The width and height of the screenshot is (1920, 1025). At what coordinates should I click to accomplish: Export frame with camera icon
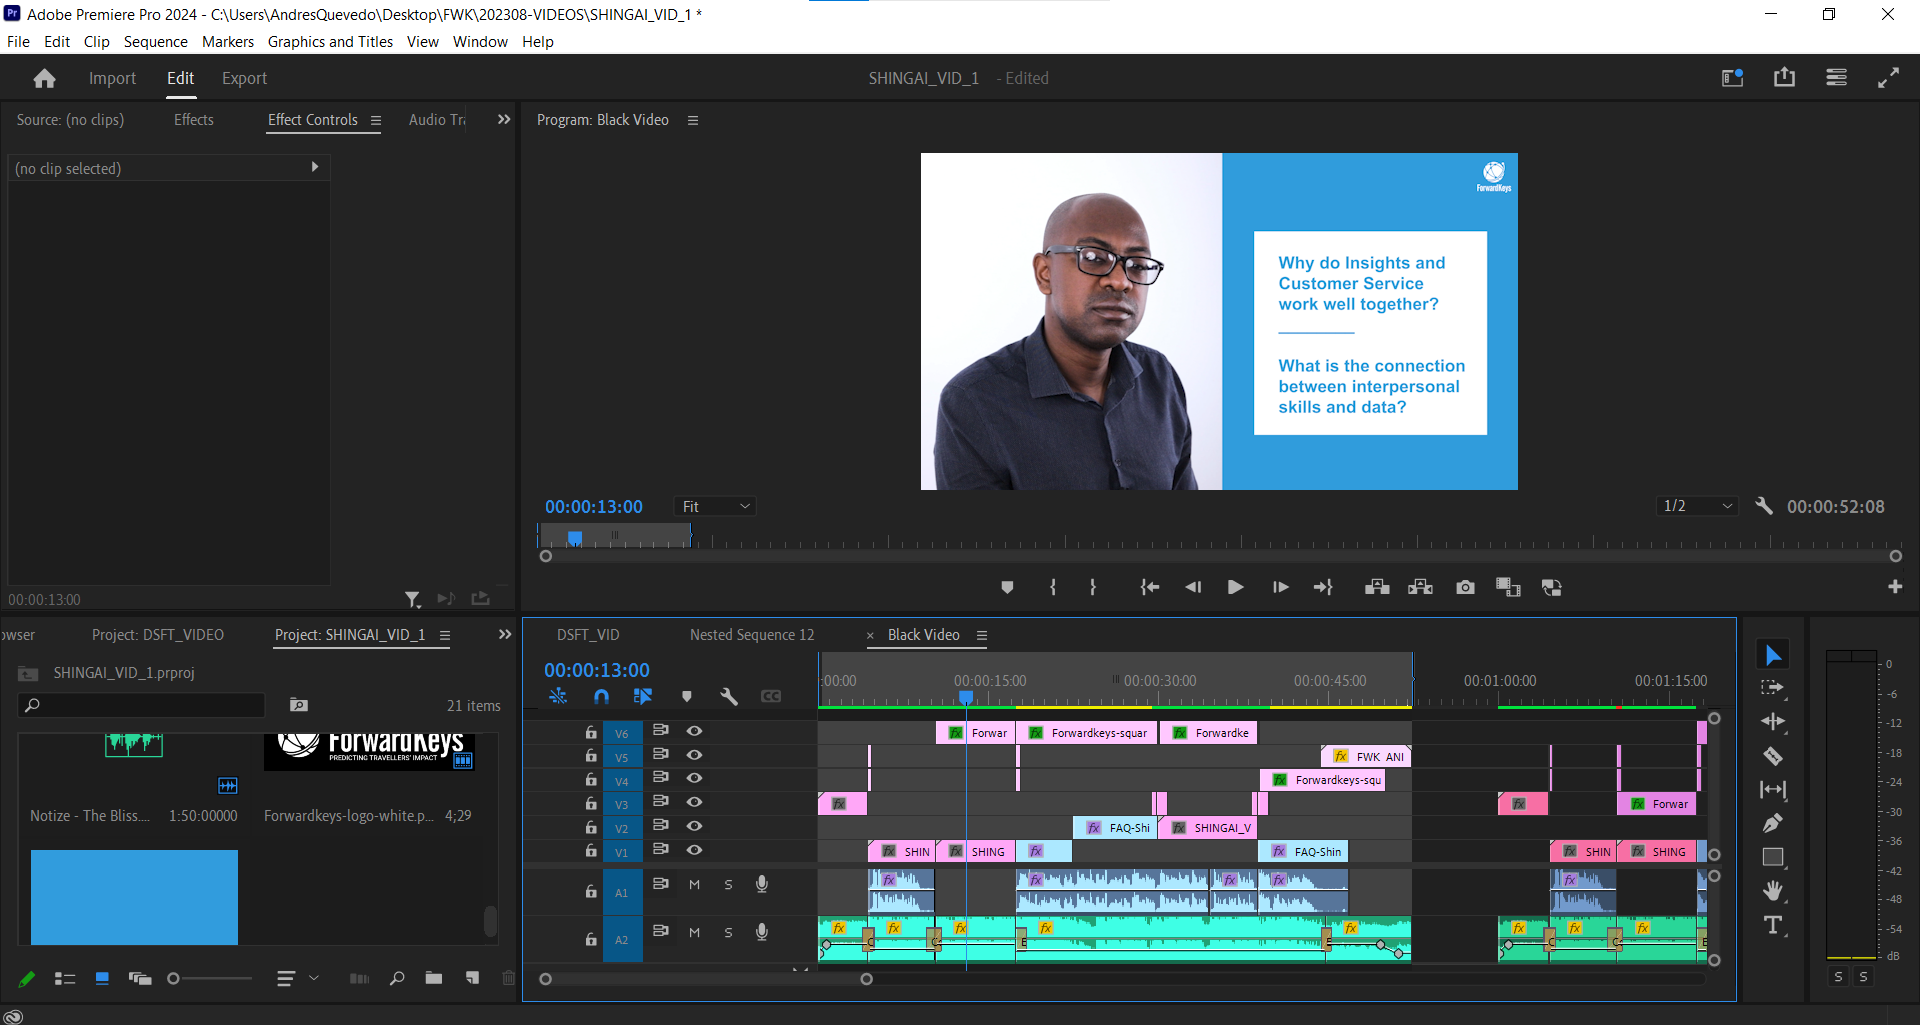pos(1465,587)
